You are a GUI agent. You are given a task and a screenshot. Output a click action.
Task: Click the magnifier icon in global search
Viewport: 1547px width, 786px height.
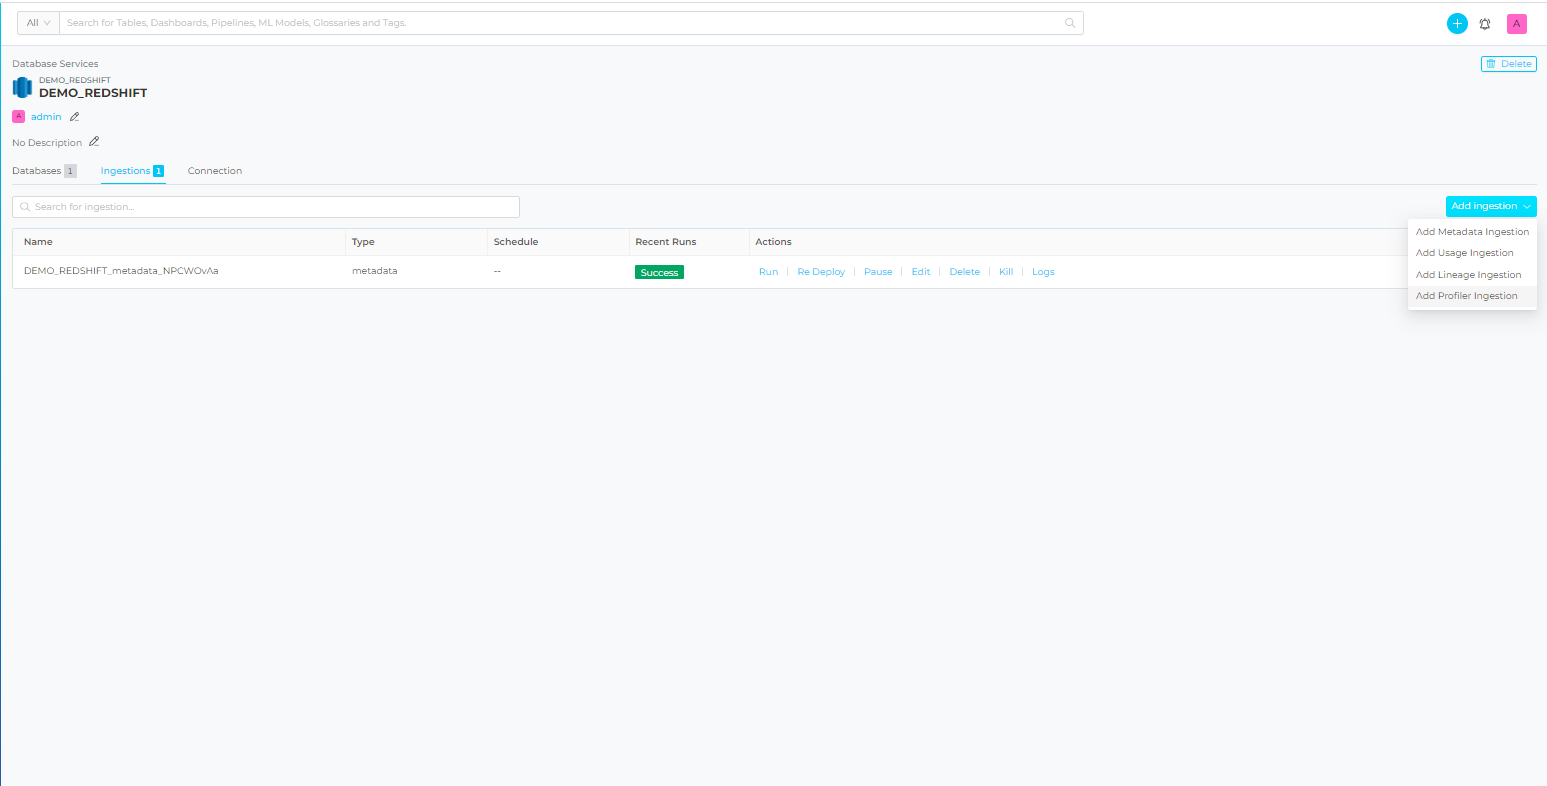pos(1069,23)
